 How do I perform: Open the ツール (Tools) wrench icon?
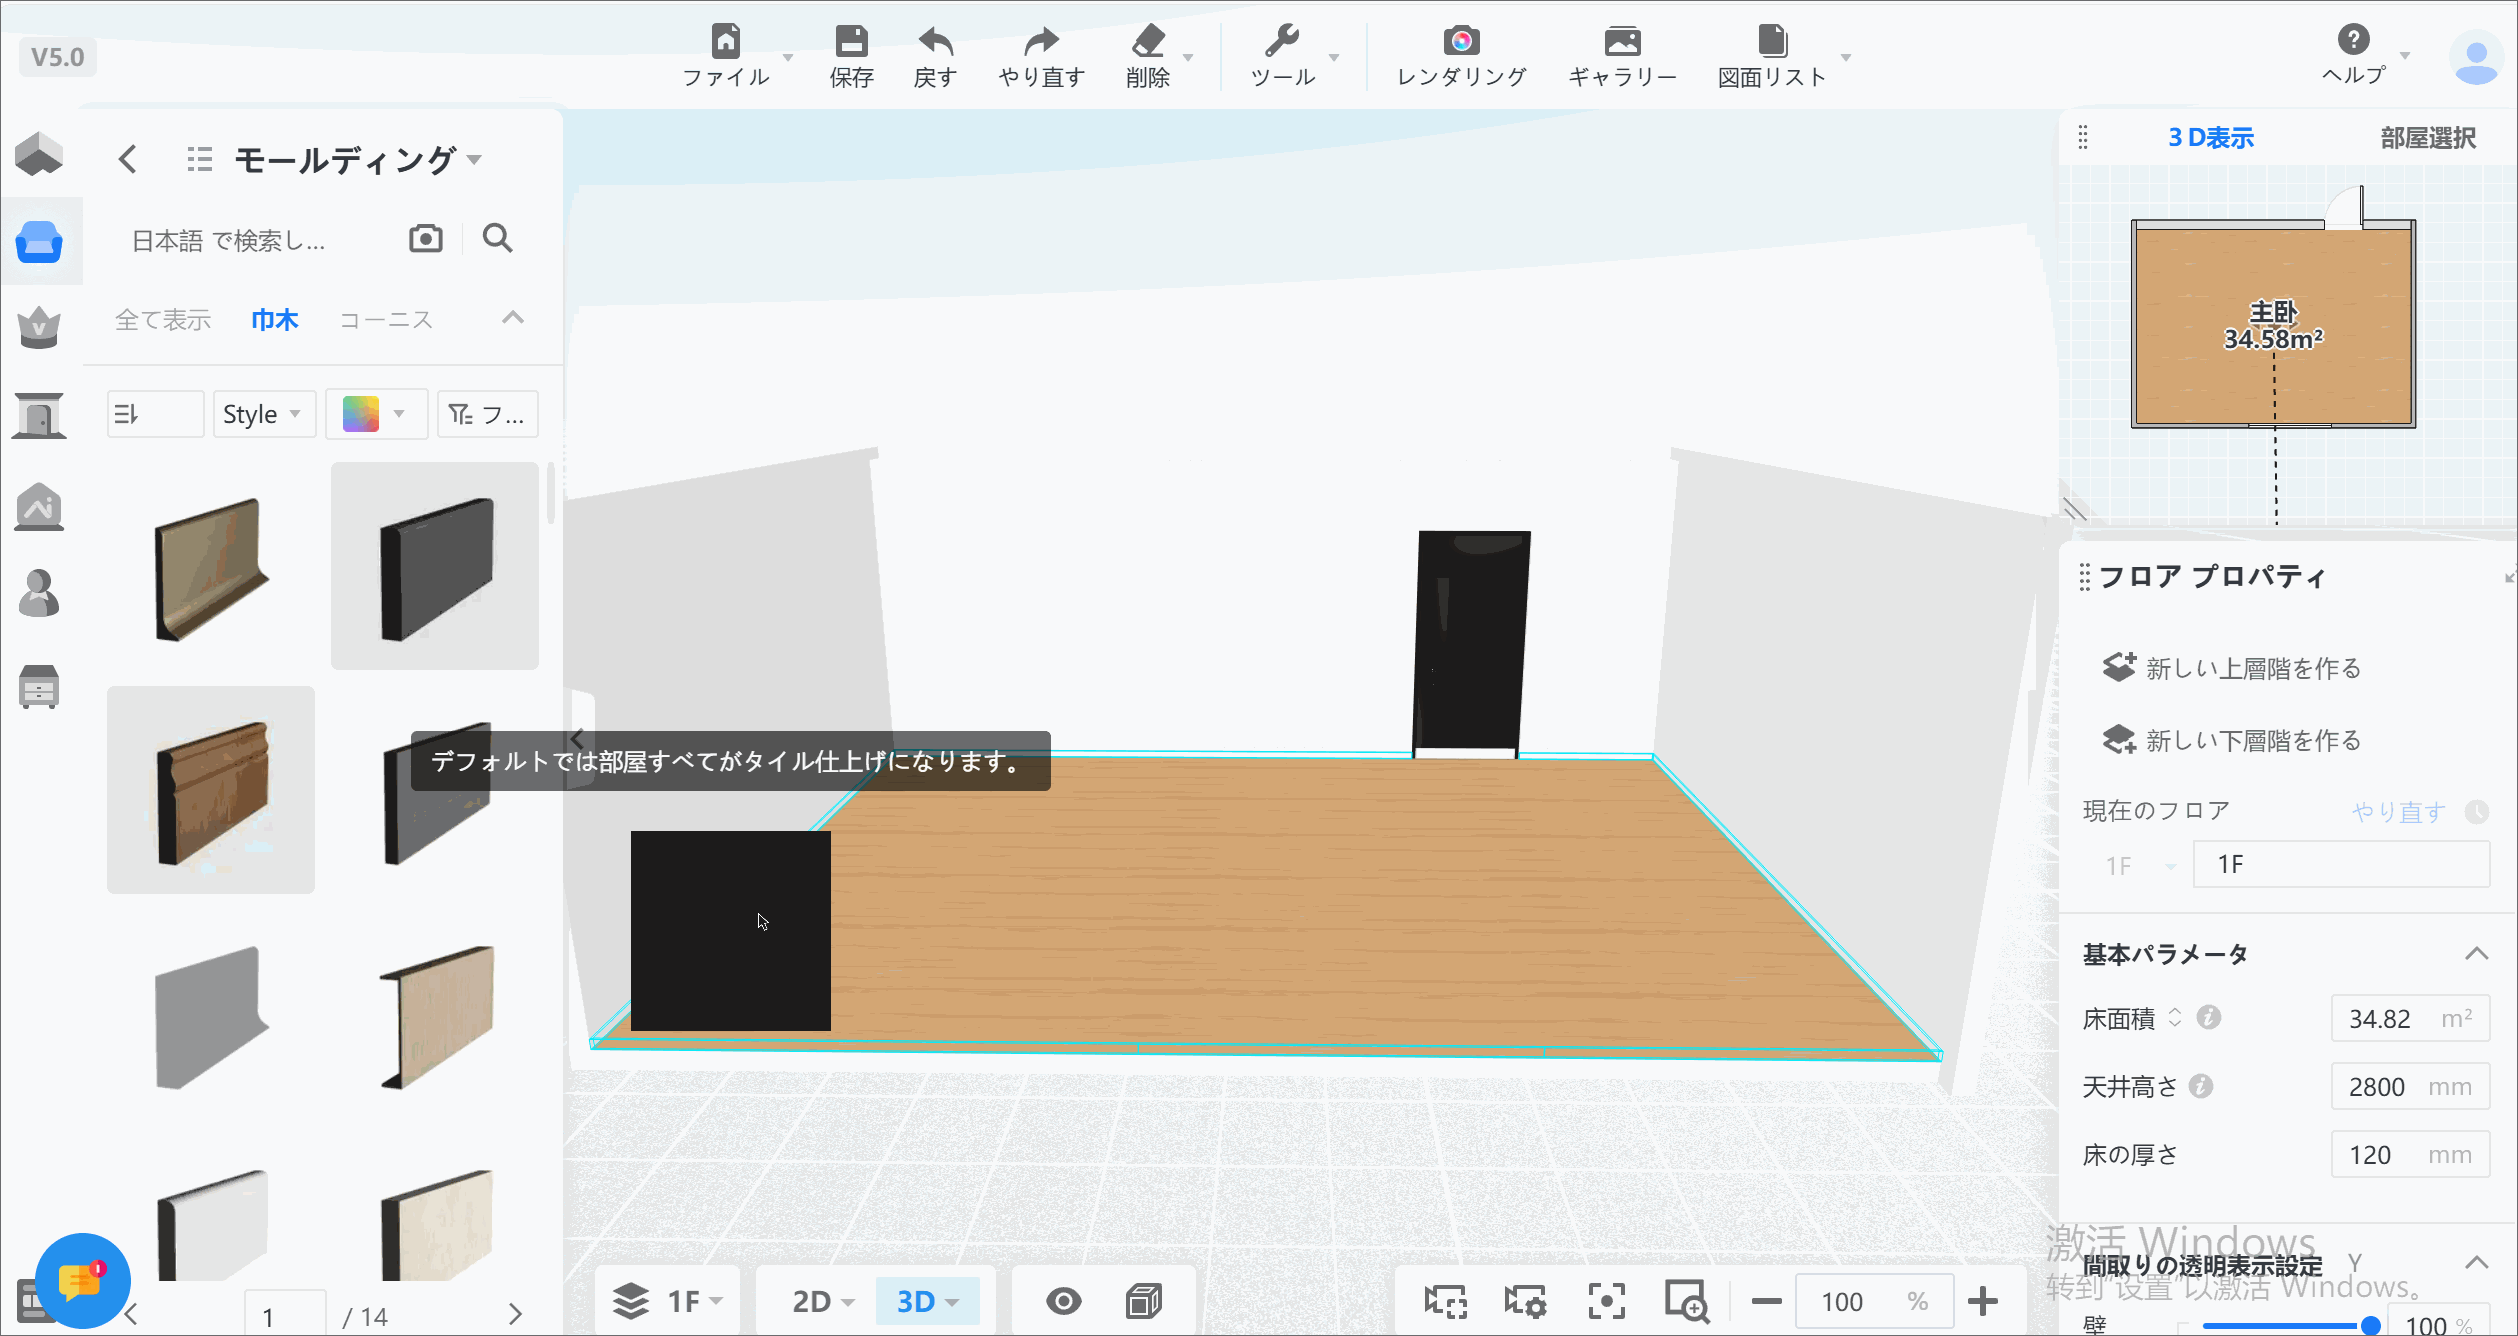pyautogui.click(x=1282, y=56)
